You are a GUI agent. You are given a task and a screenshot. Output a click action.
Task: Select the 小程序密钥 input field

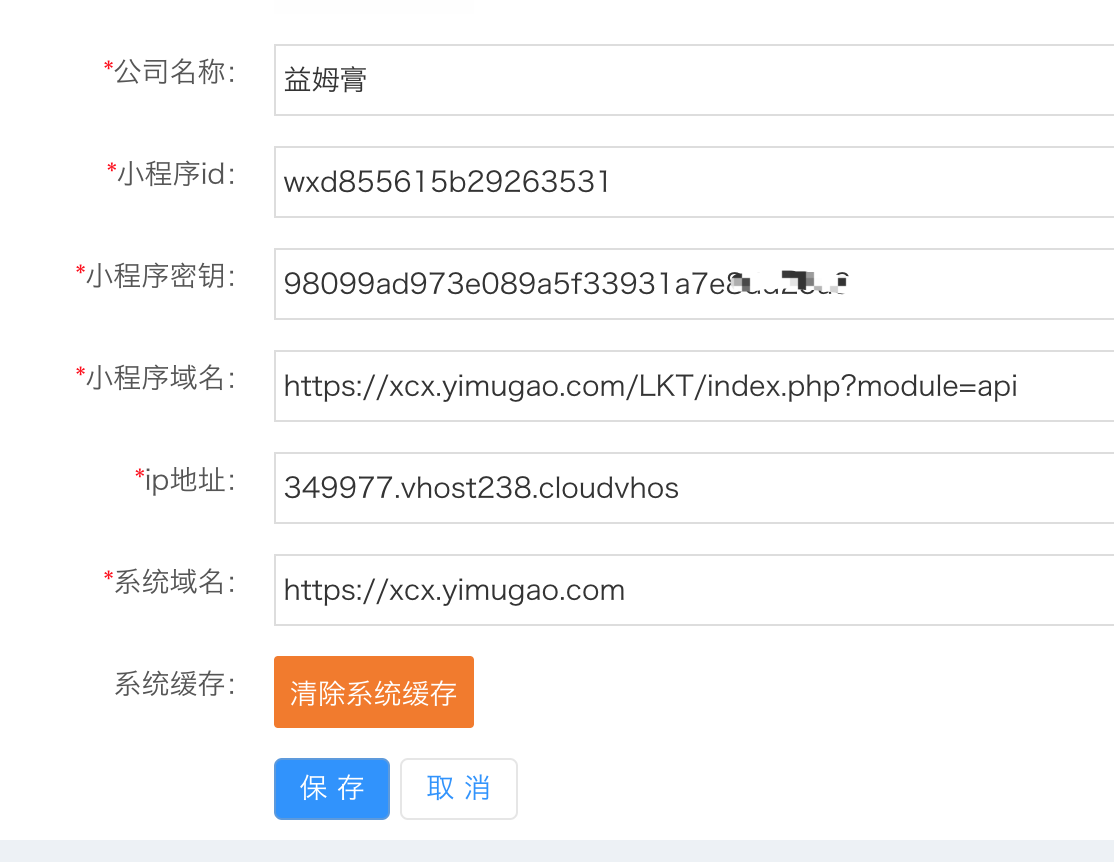pyautogui.click(x=694, y=284)
